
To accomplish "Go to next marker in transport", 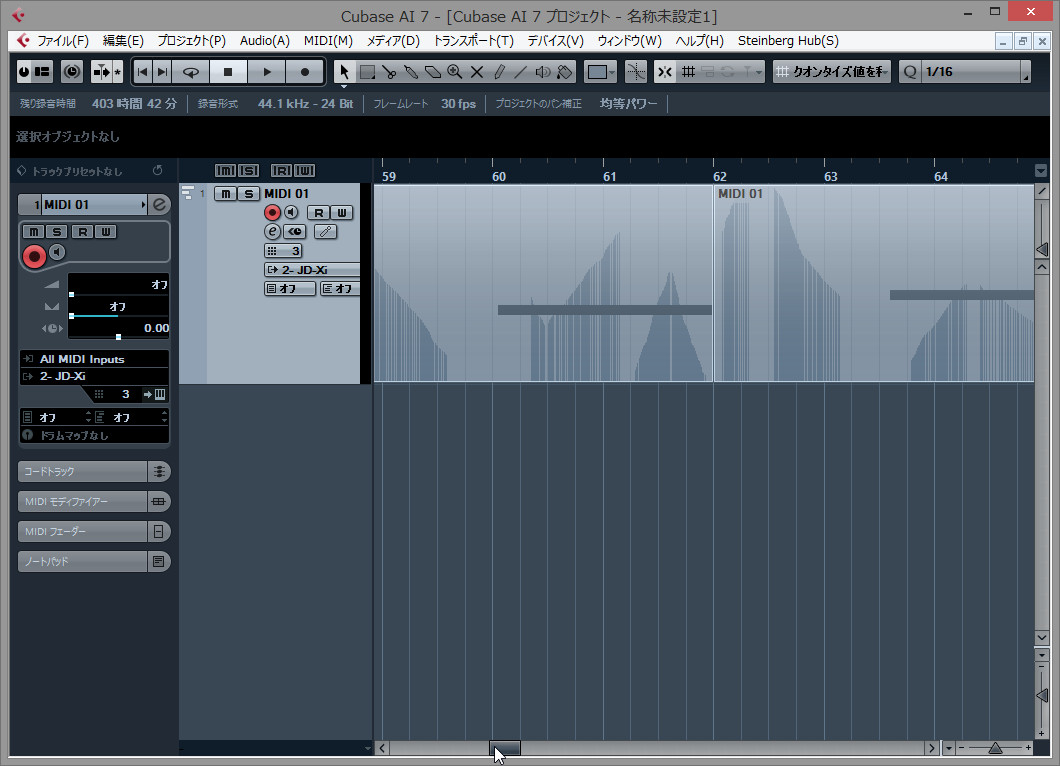I will [162, 72].
